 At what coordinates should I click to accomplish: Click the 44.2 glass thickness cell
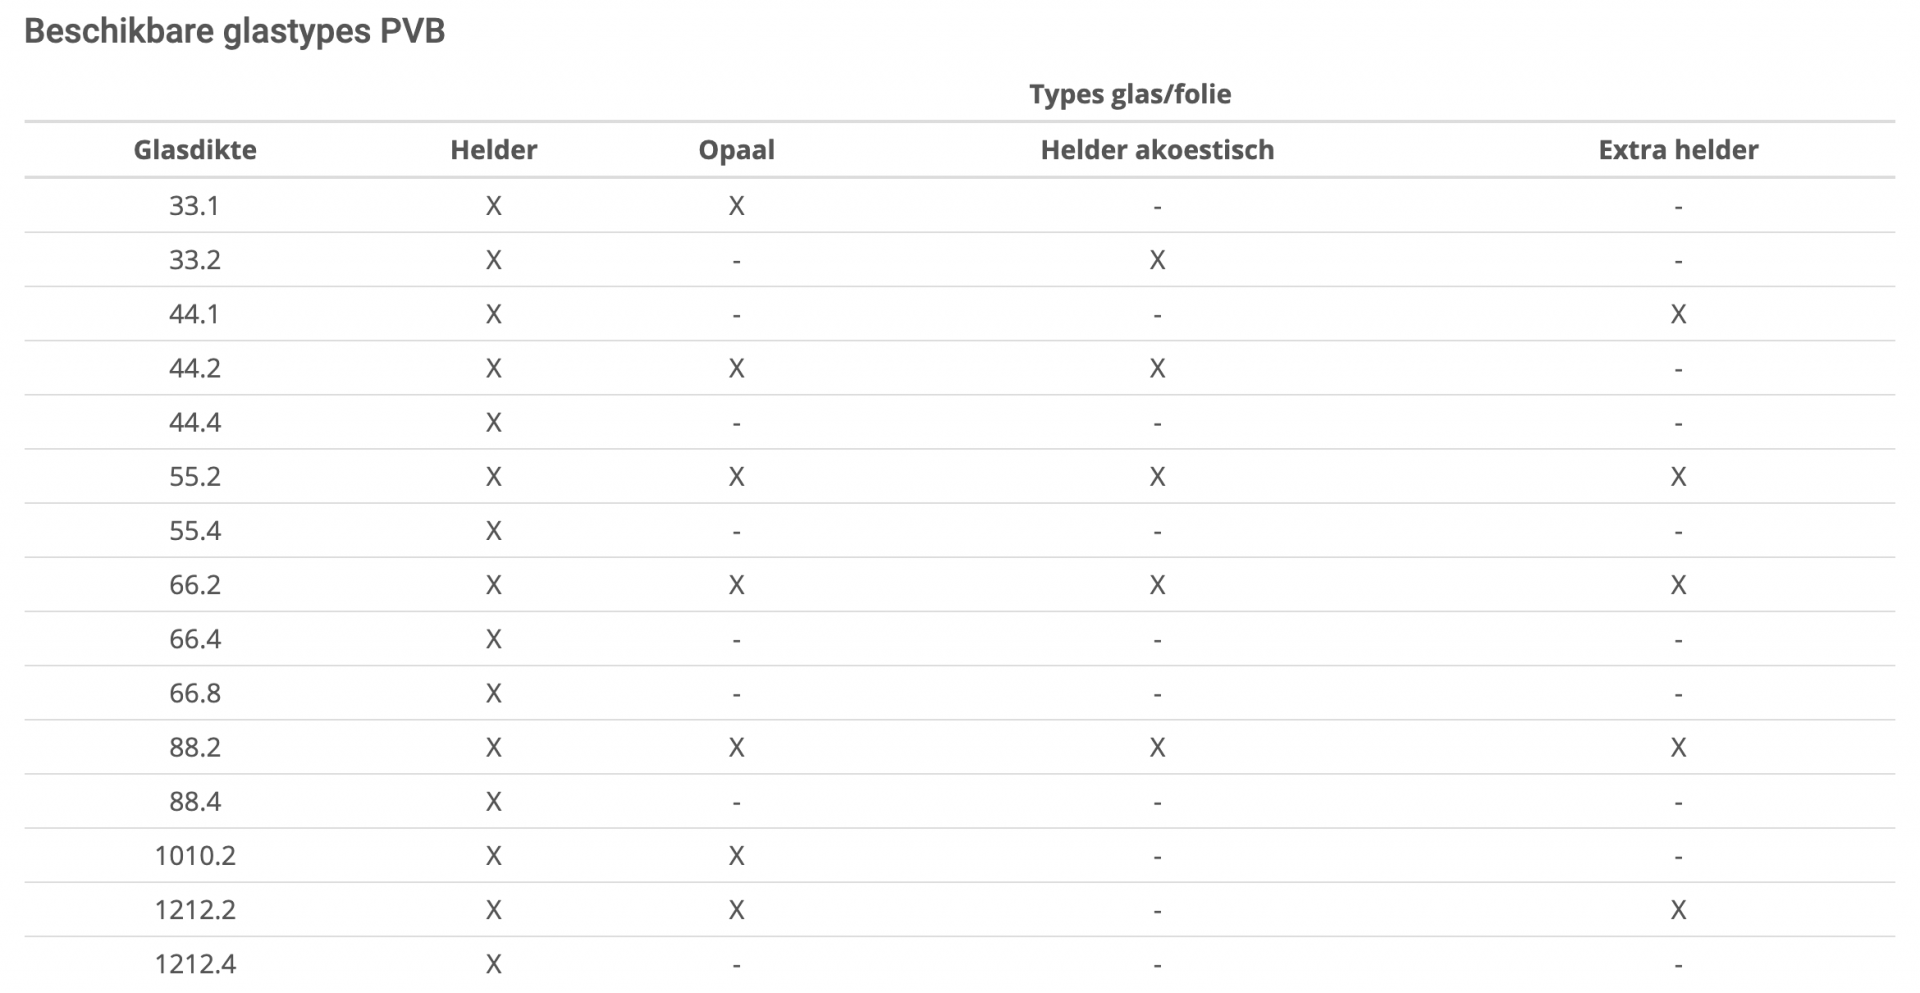click(194, 368)
